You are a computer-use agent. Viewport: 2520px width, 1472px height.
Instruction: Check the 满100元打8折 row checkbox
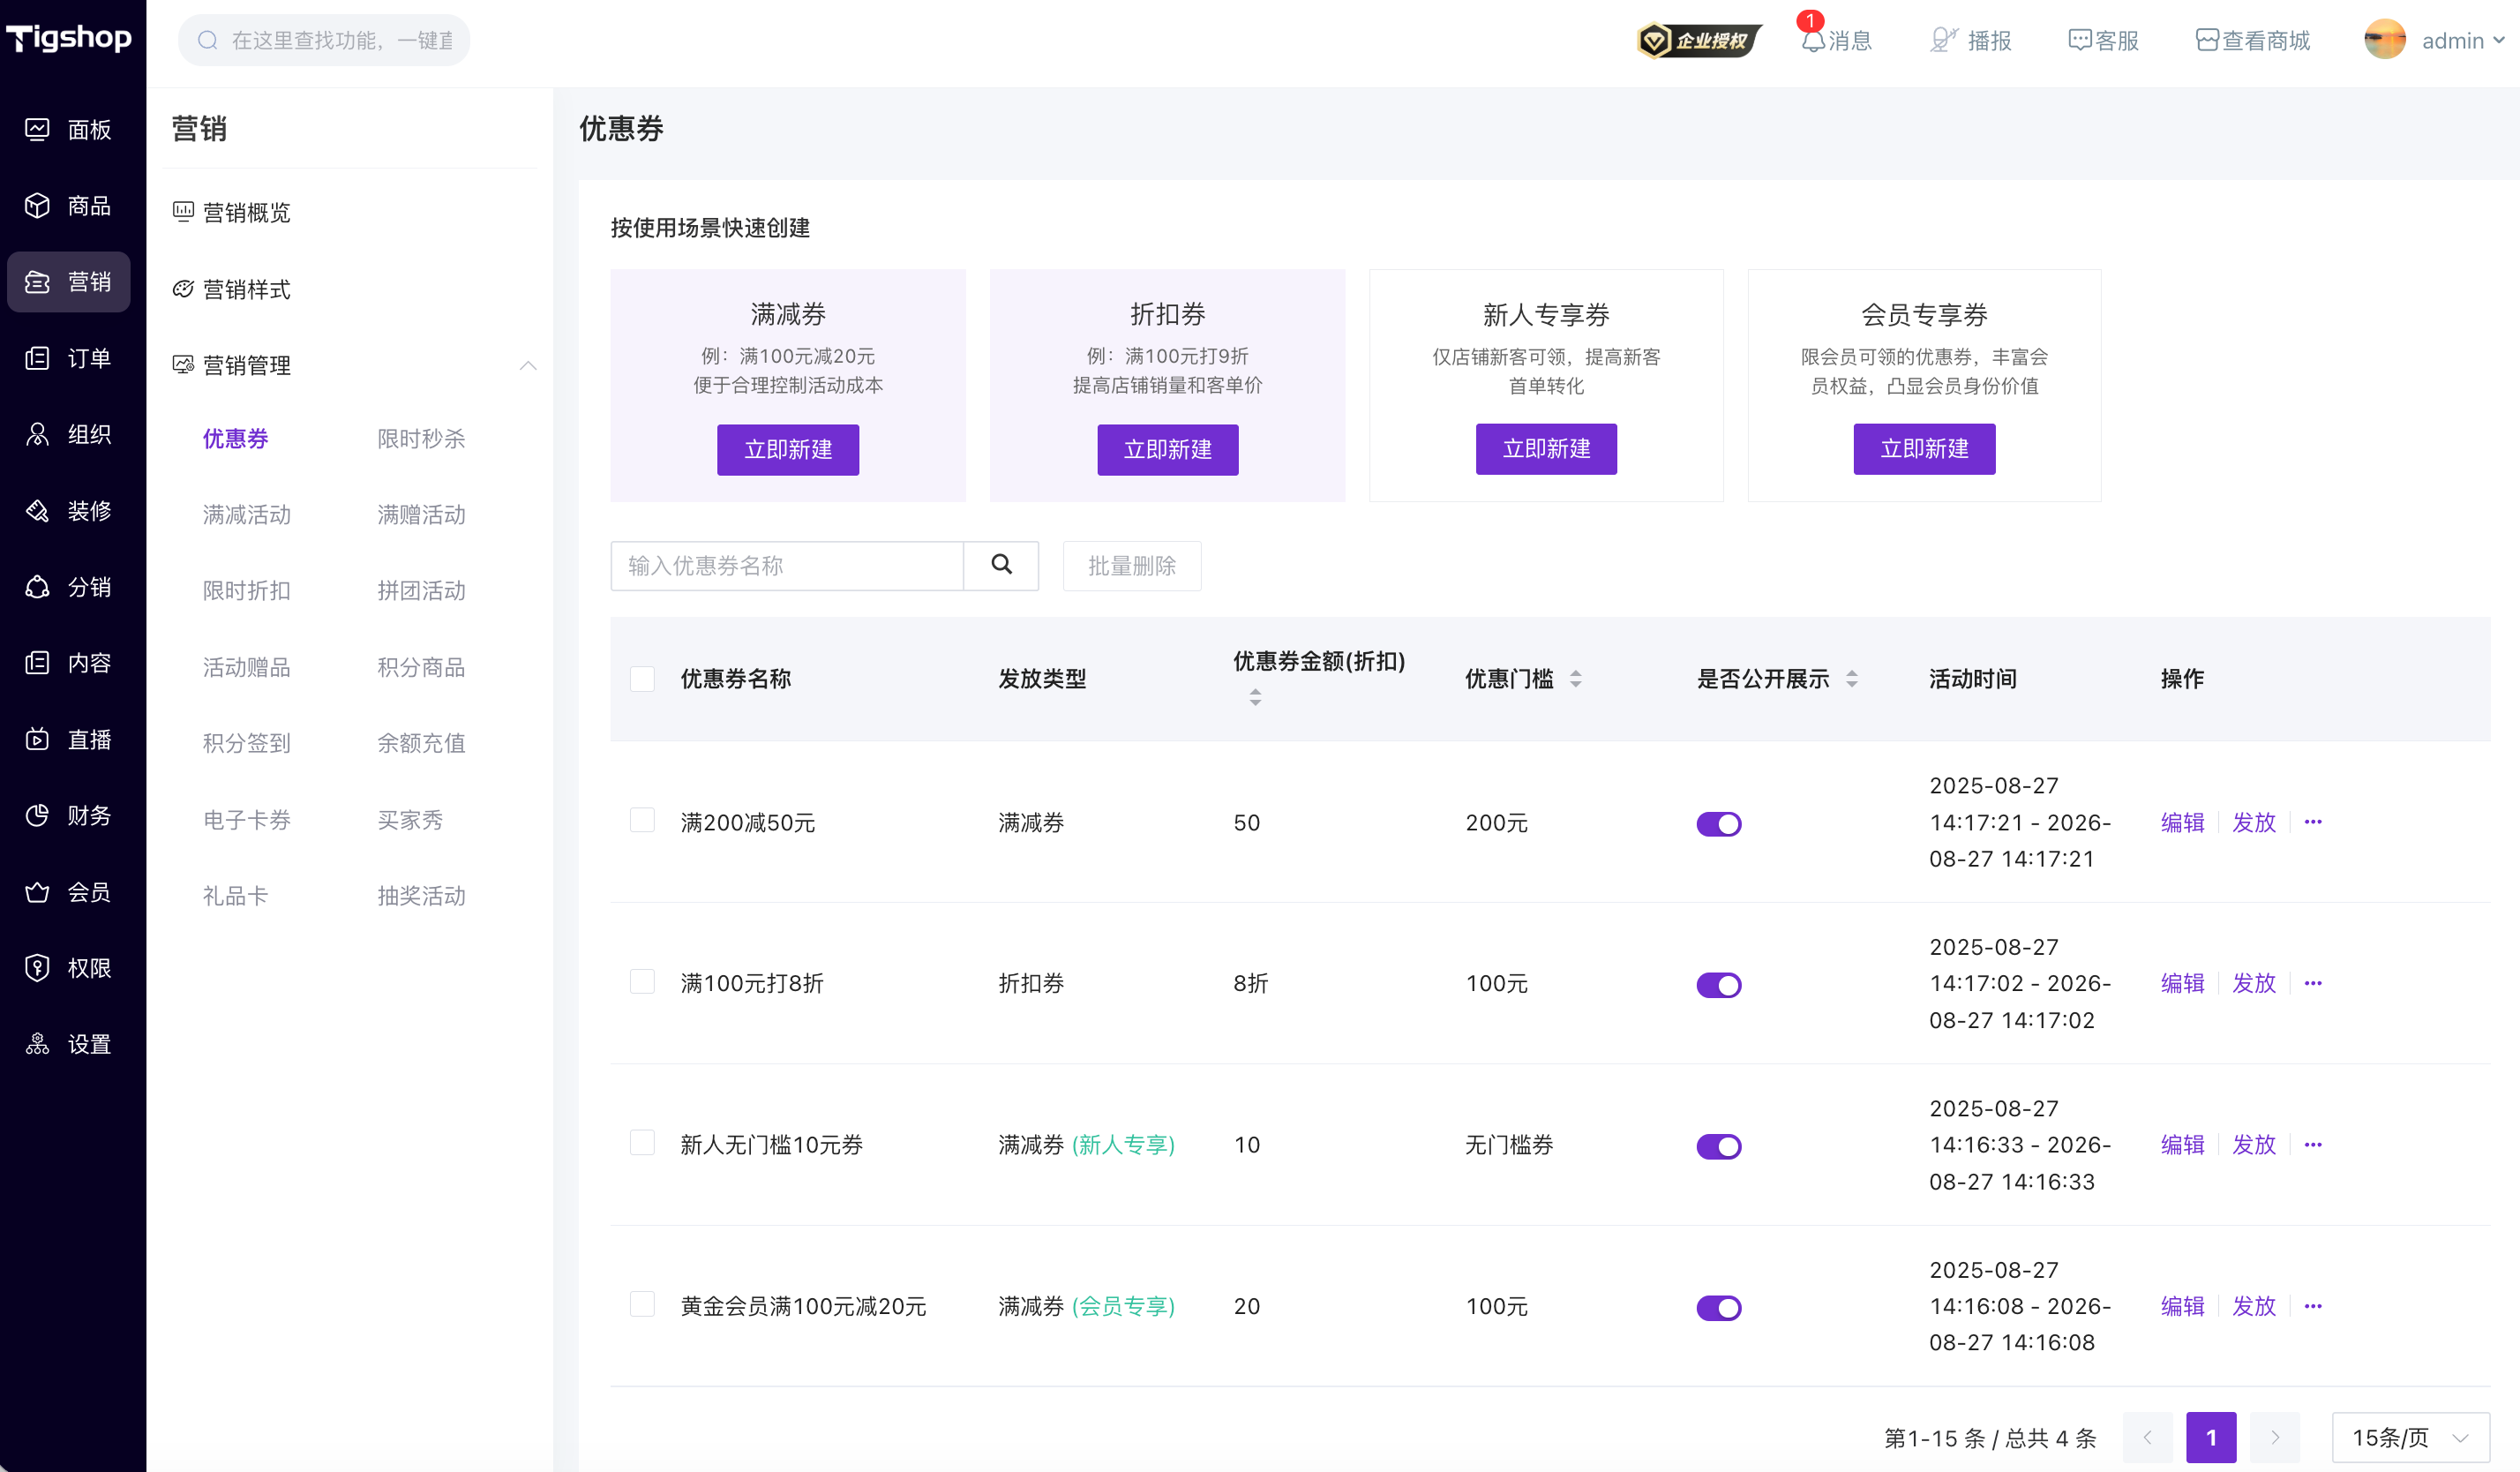pos(642,981)
